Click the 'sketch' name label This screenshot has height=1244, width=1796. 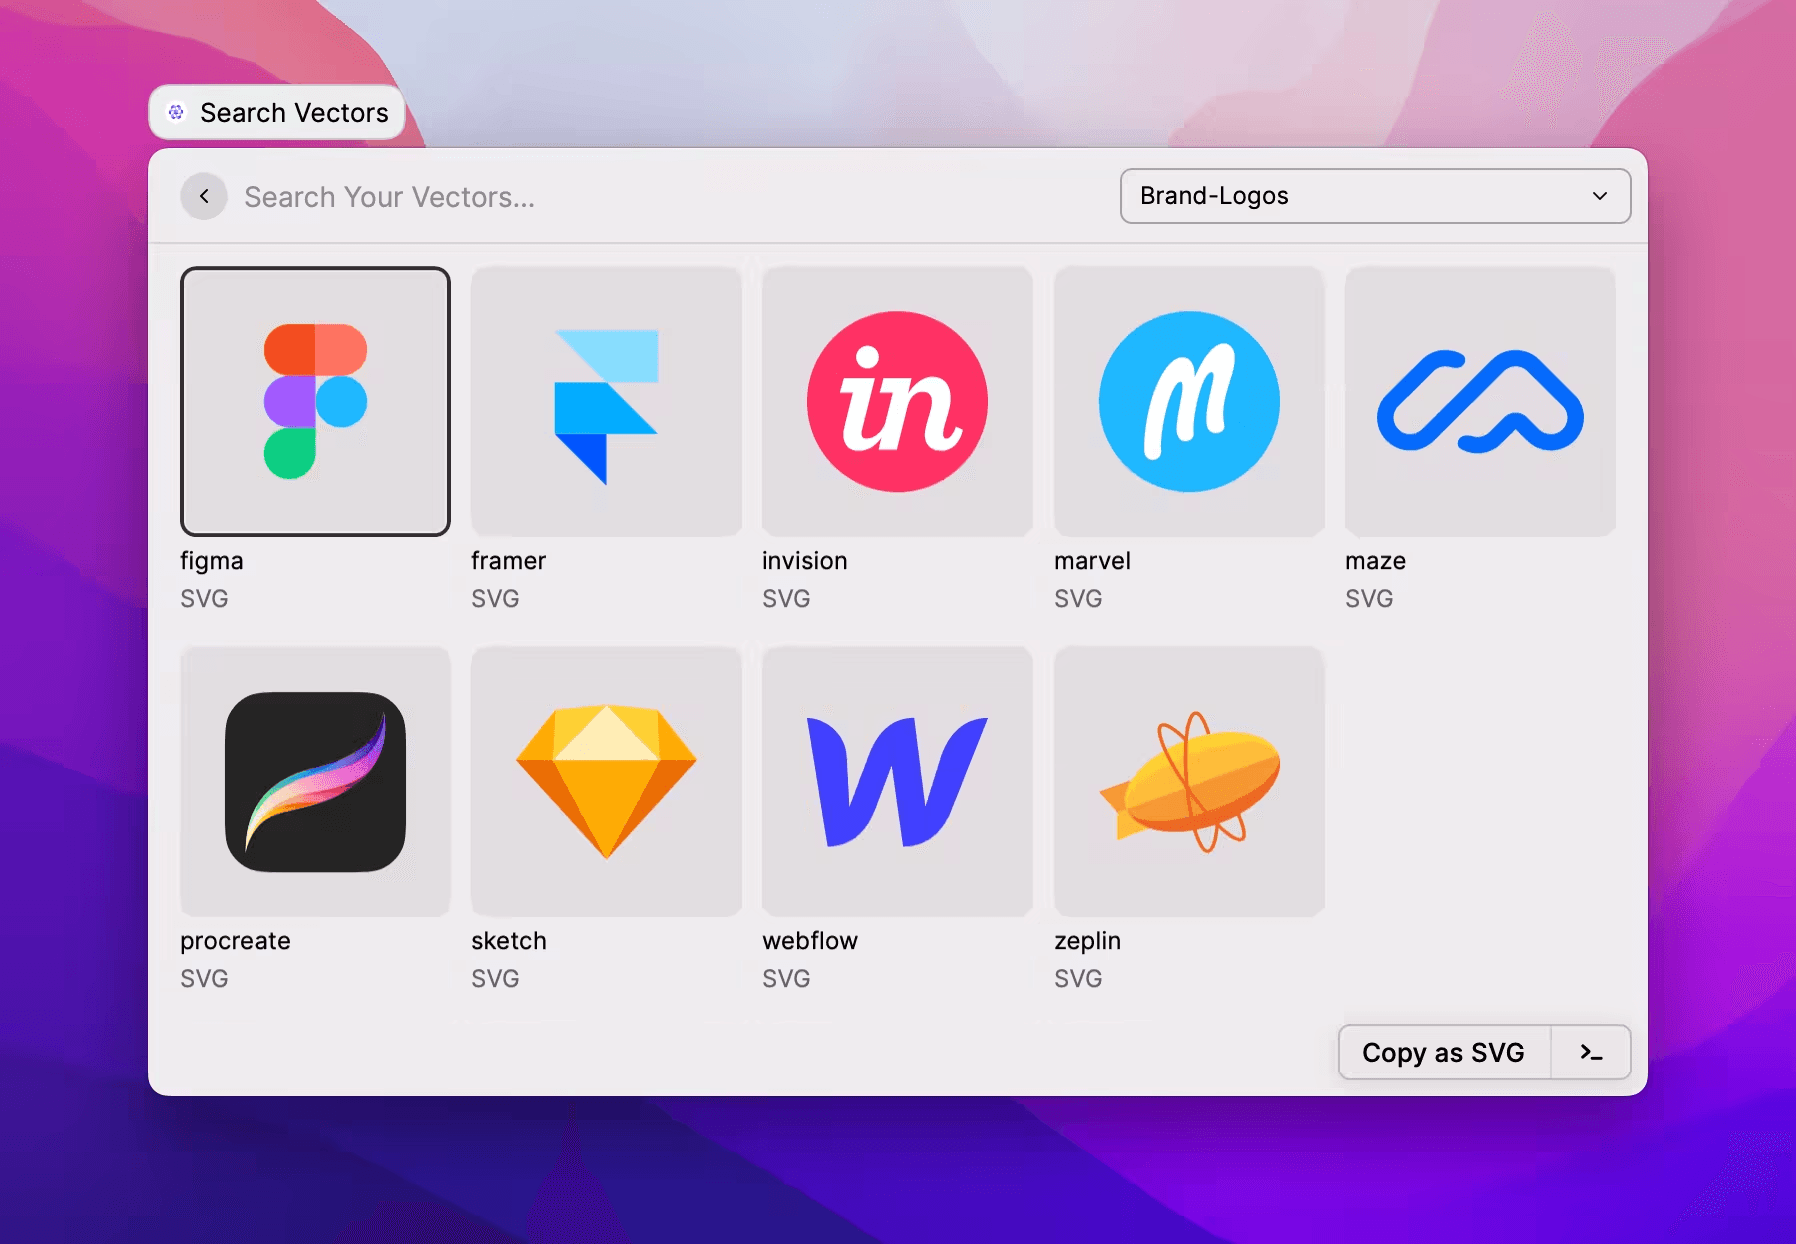click(x=509, y=941)
